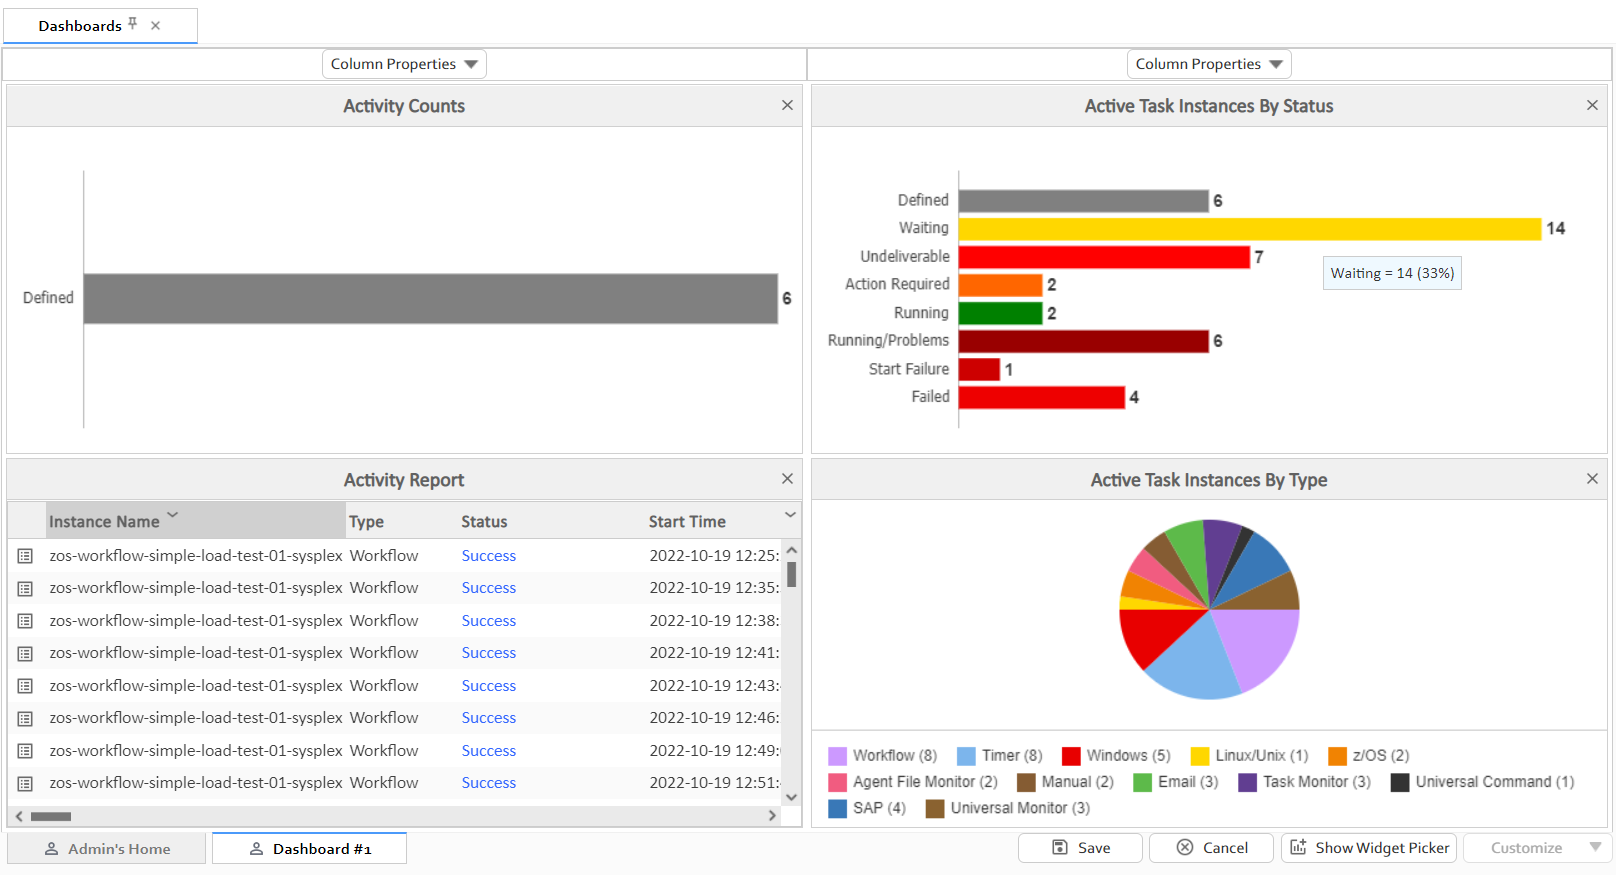
Task: Toggle the Workflow legend entry in pie chart
Action: [883, 756]
